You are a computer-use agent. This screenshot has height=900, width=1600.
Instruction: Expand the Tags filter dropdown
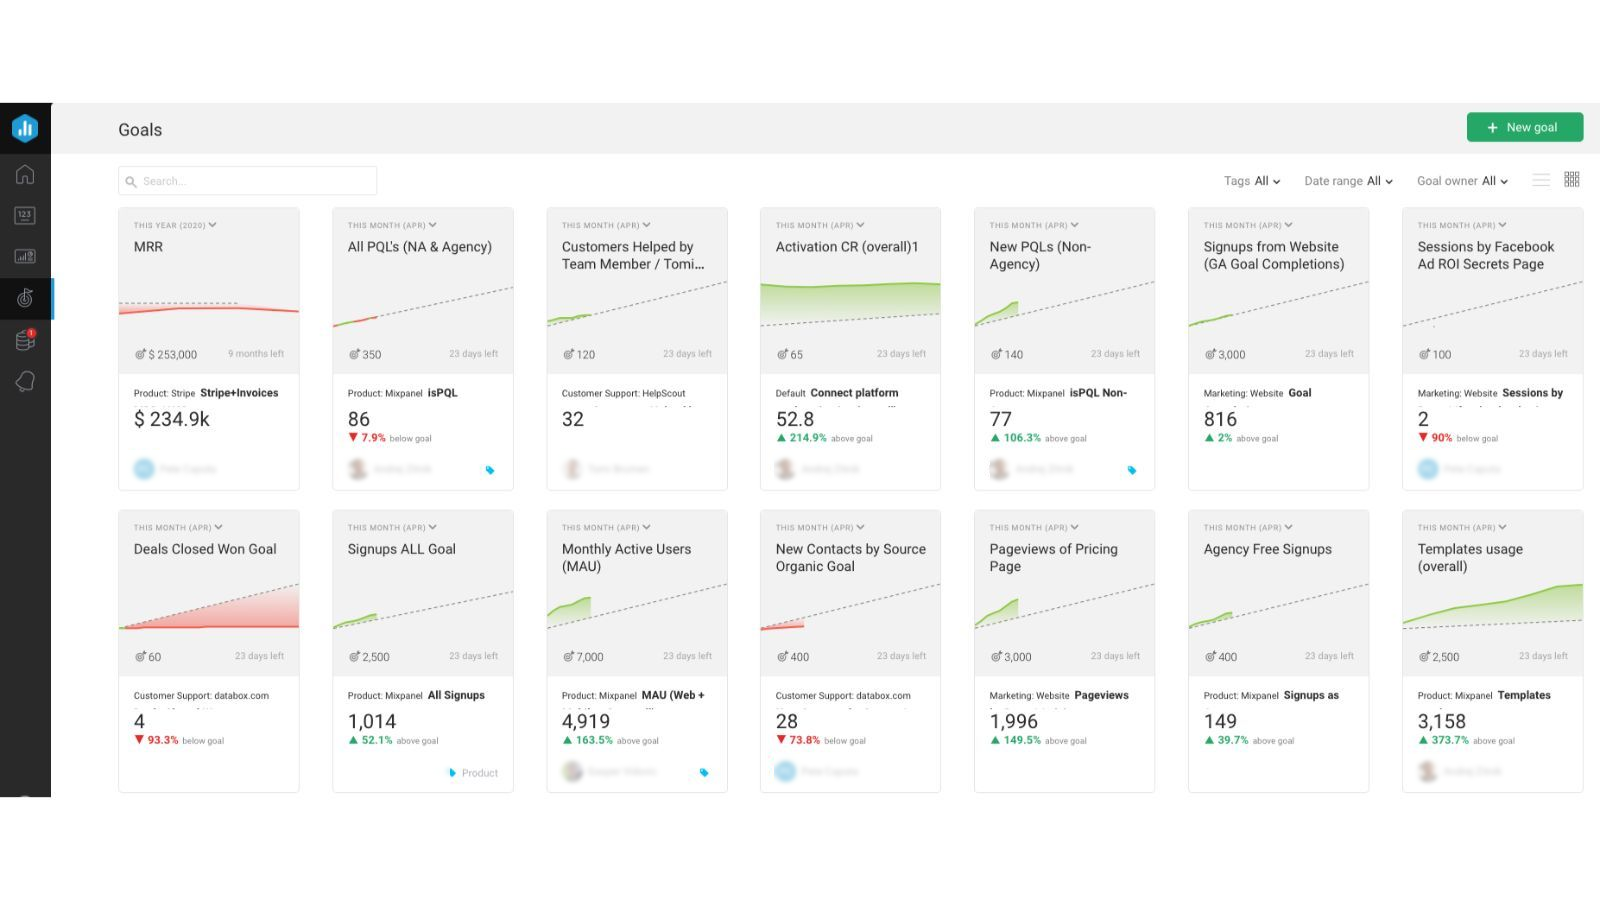point(1252,181)
